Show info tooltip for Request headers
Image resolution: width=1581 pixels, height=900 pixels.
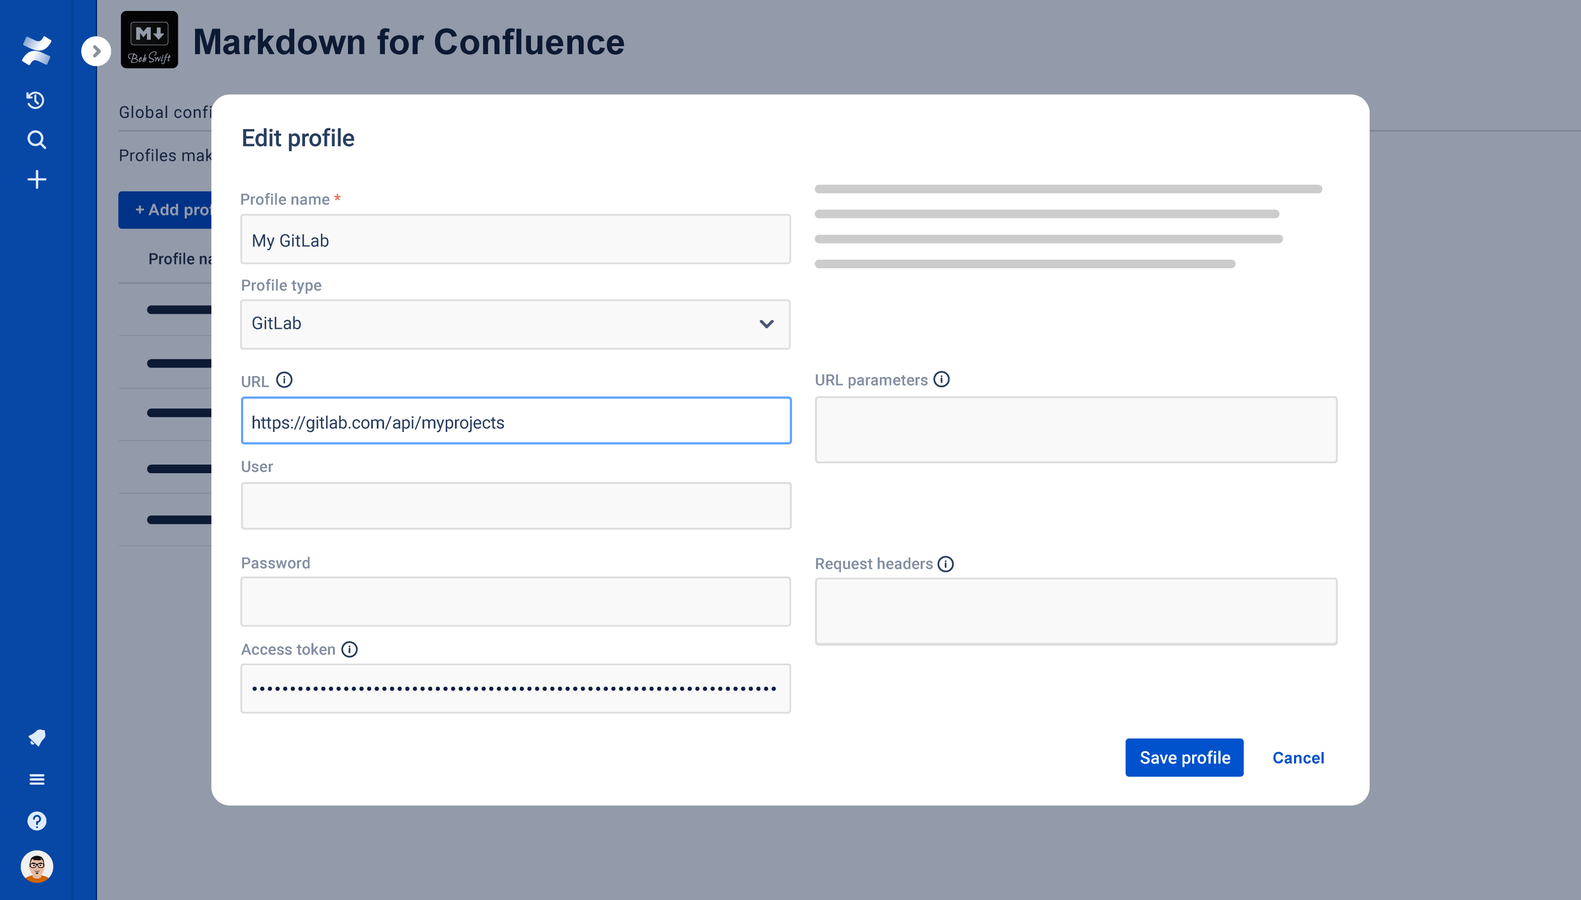[x=945, y=564]
